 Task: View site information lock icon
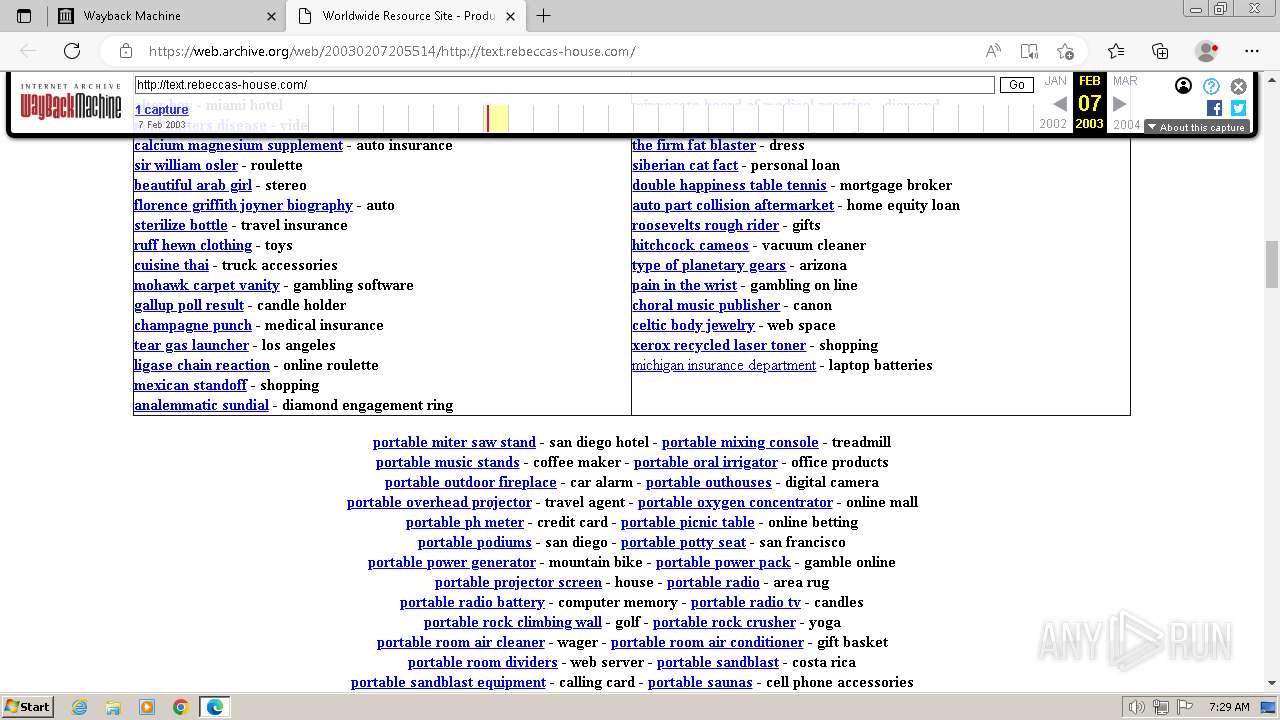tap(126, 51)
